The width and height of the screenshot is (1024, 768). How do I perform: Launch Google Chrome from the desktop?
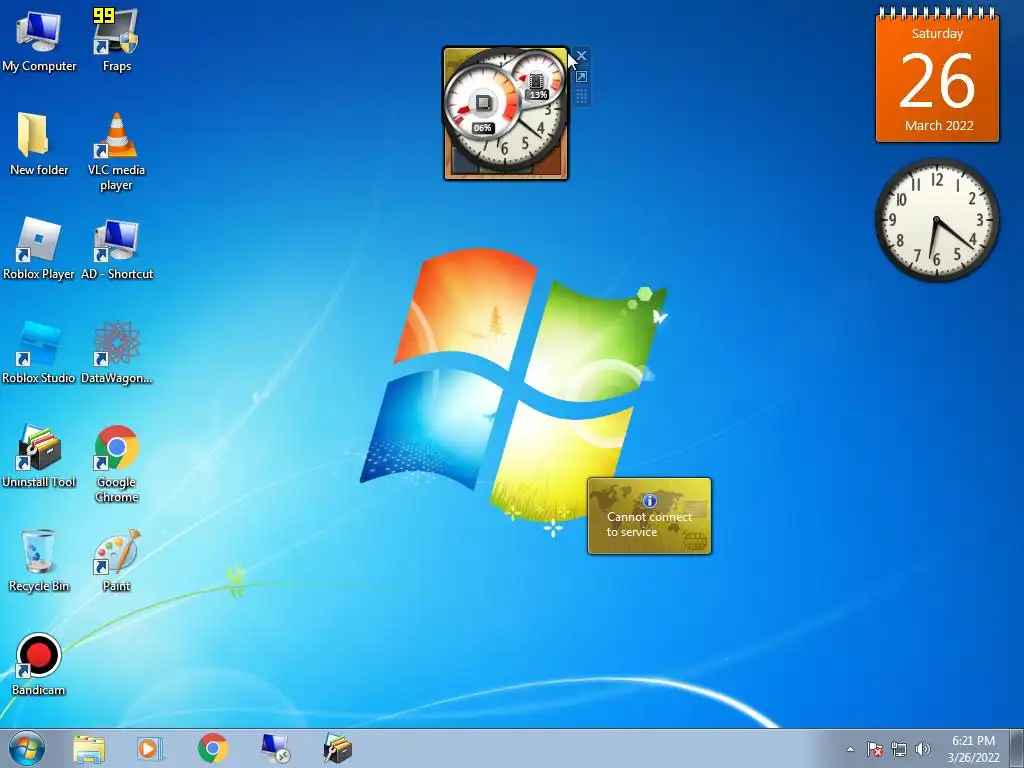click(x=116, y=464)
